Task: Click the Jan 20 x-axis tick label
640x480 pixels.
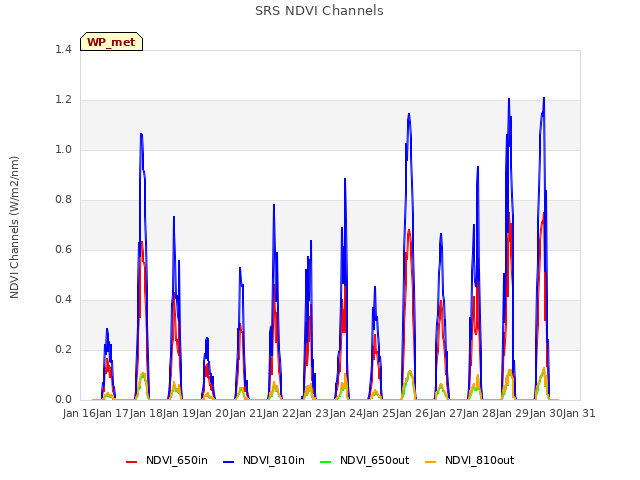Action: tap(213, 413)
